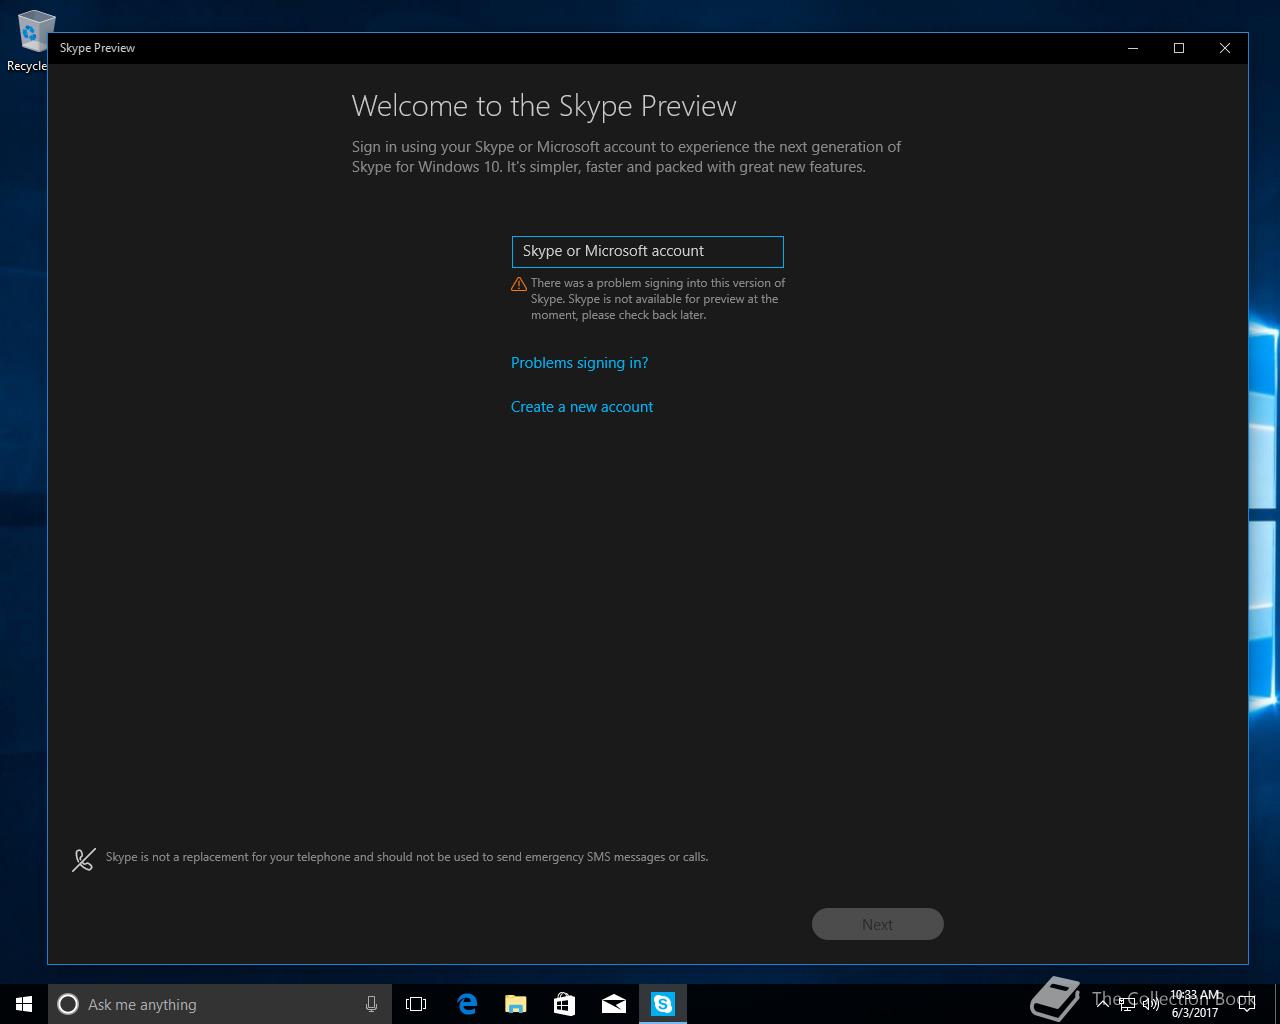
Task: Click the Cortana circle icon
Action: click(68, 1004)
